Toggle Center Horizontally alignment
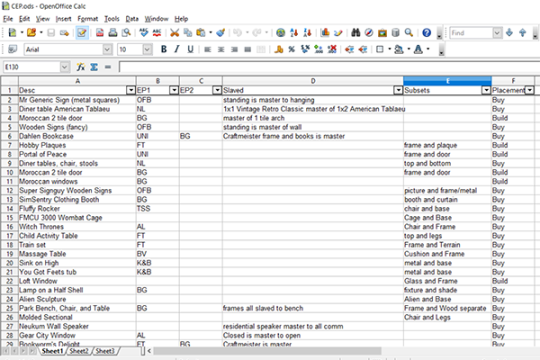The image size is (540, 360). point(221,49)
